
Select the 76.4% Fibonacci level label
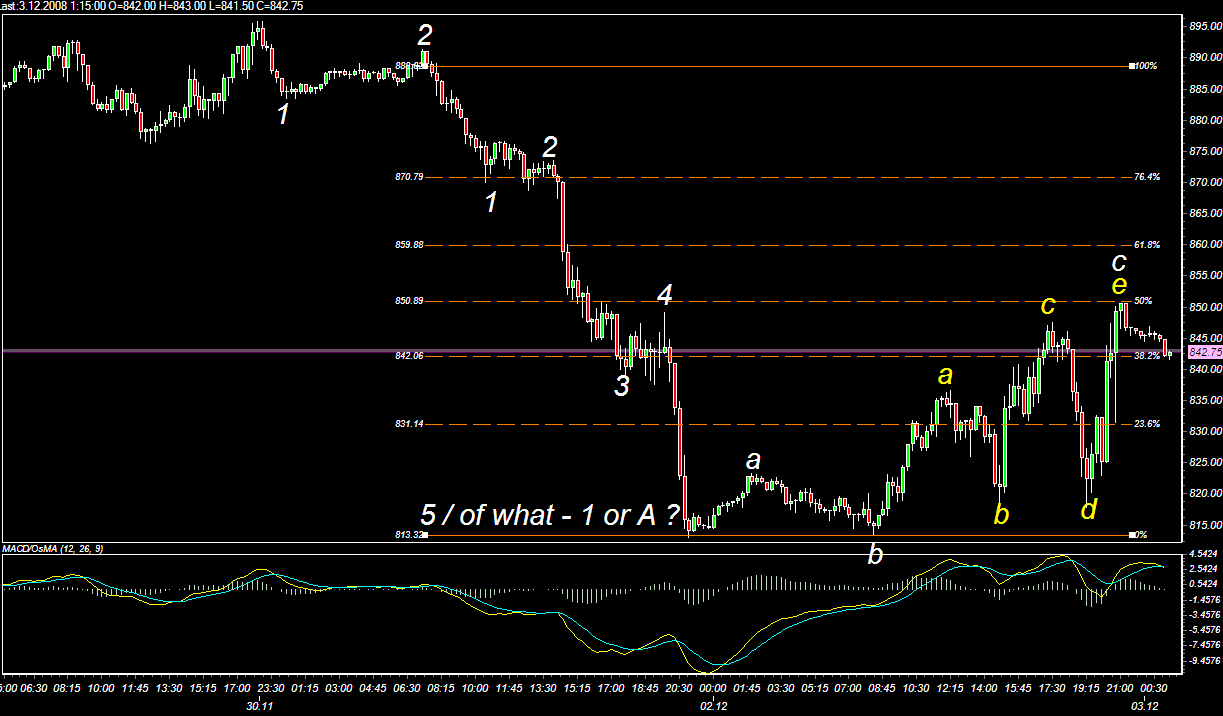1147,177
